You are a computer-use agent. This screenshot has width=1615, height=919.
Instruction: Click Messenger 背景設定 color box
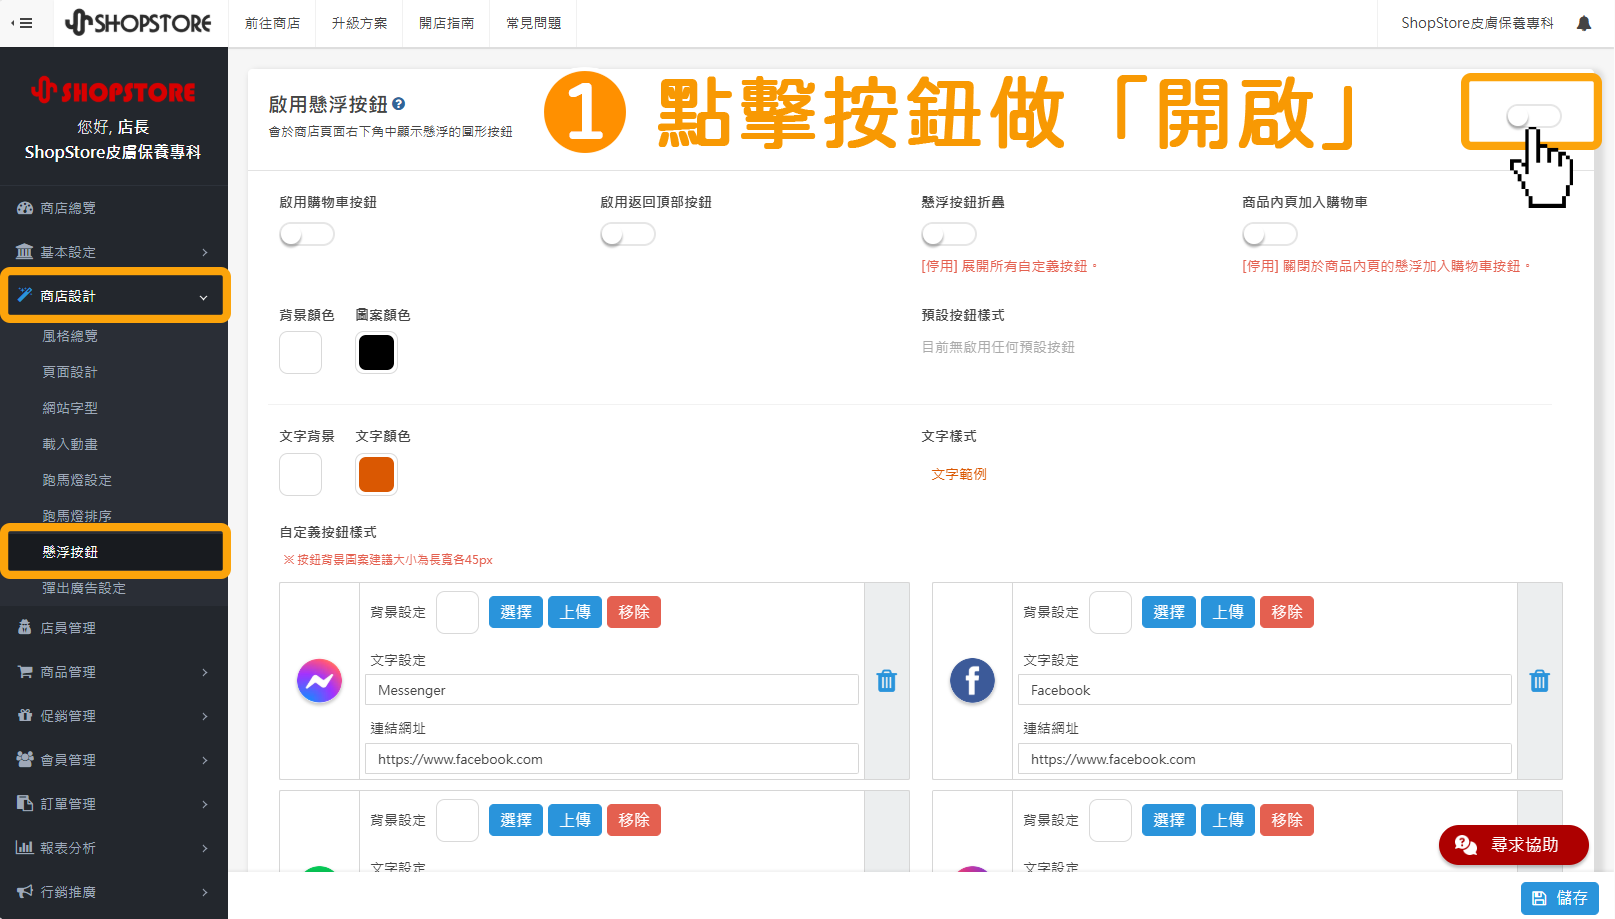click(457, 612)
